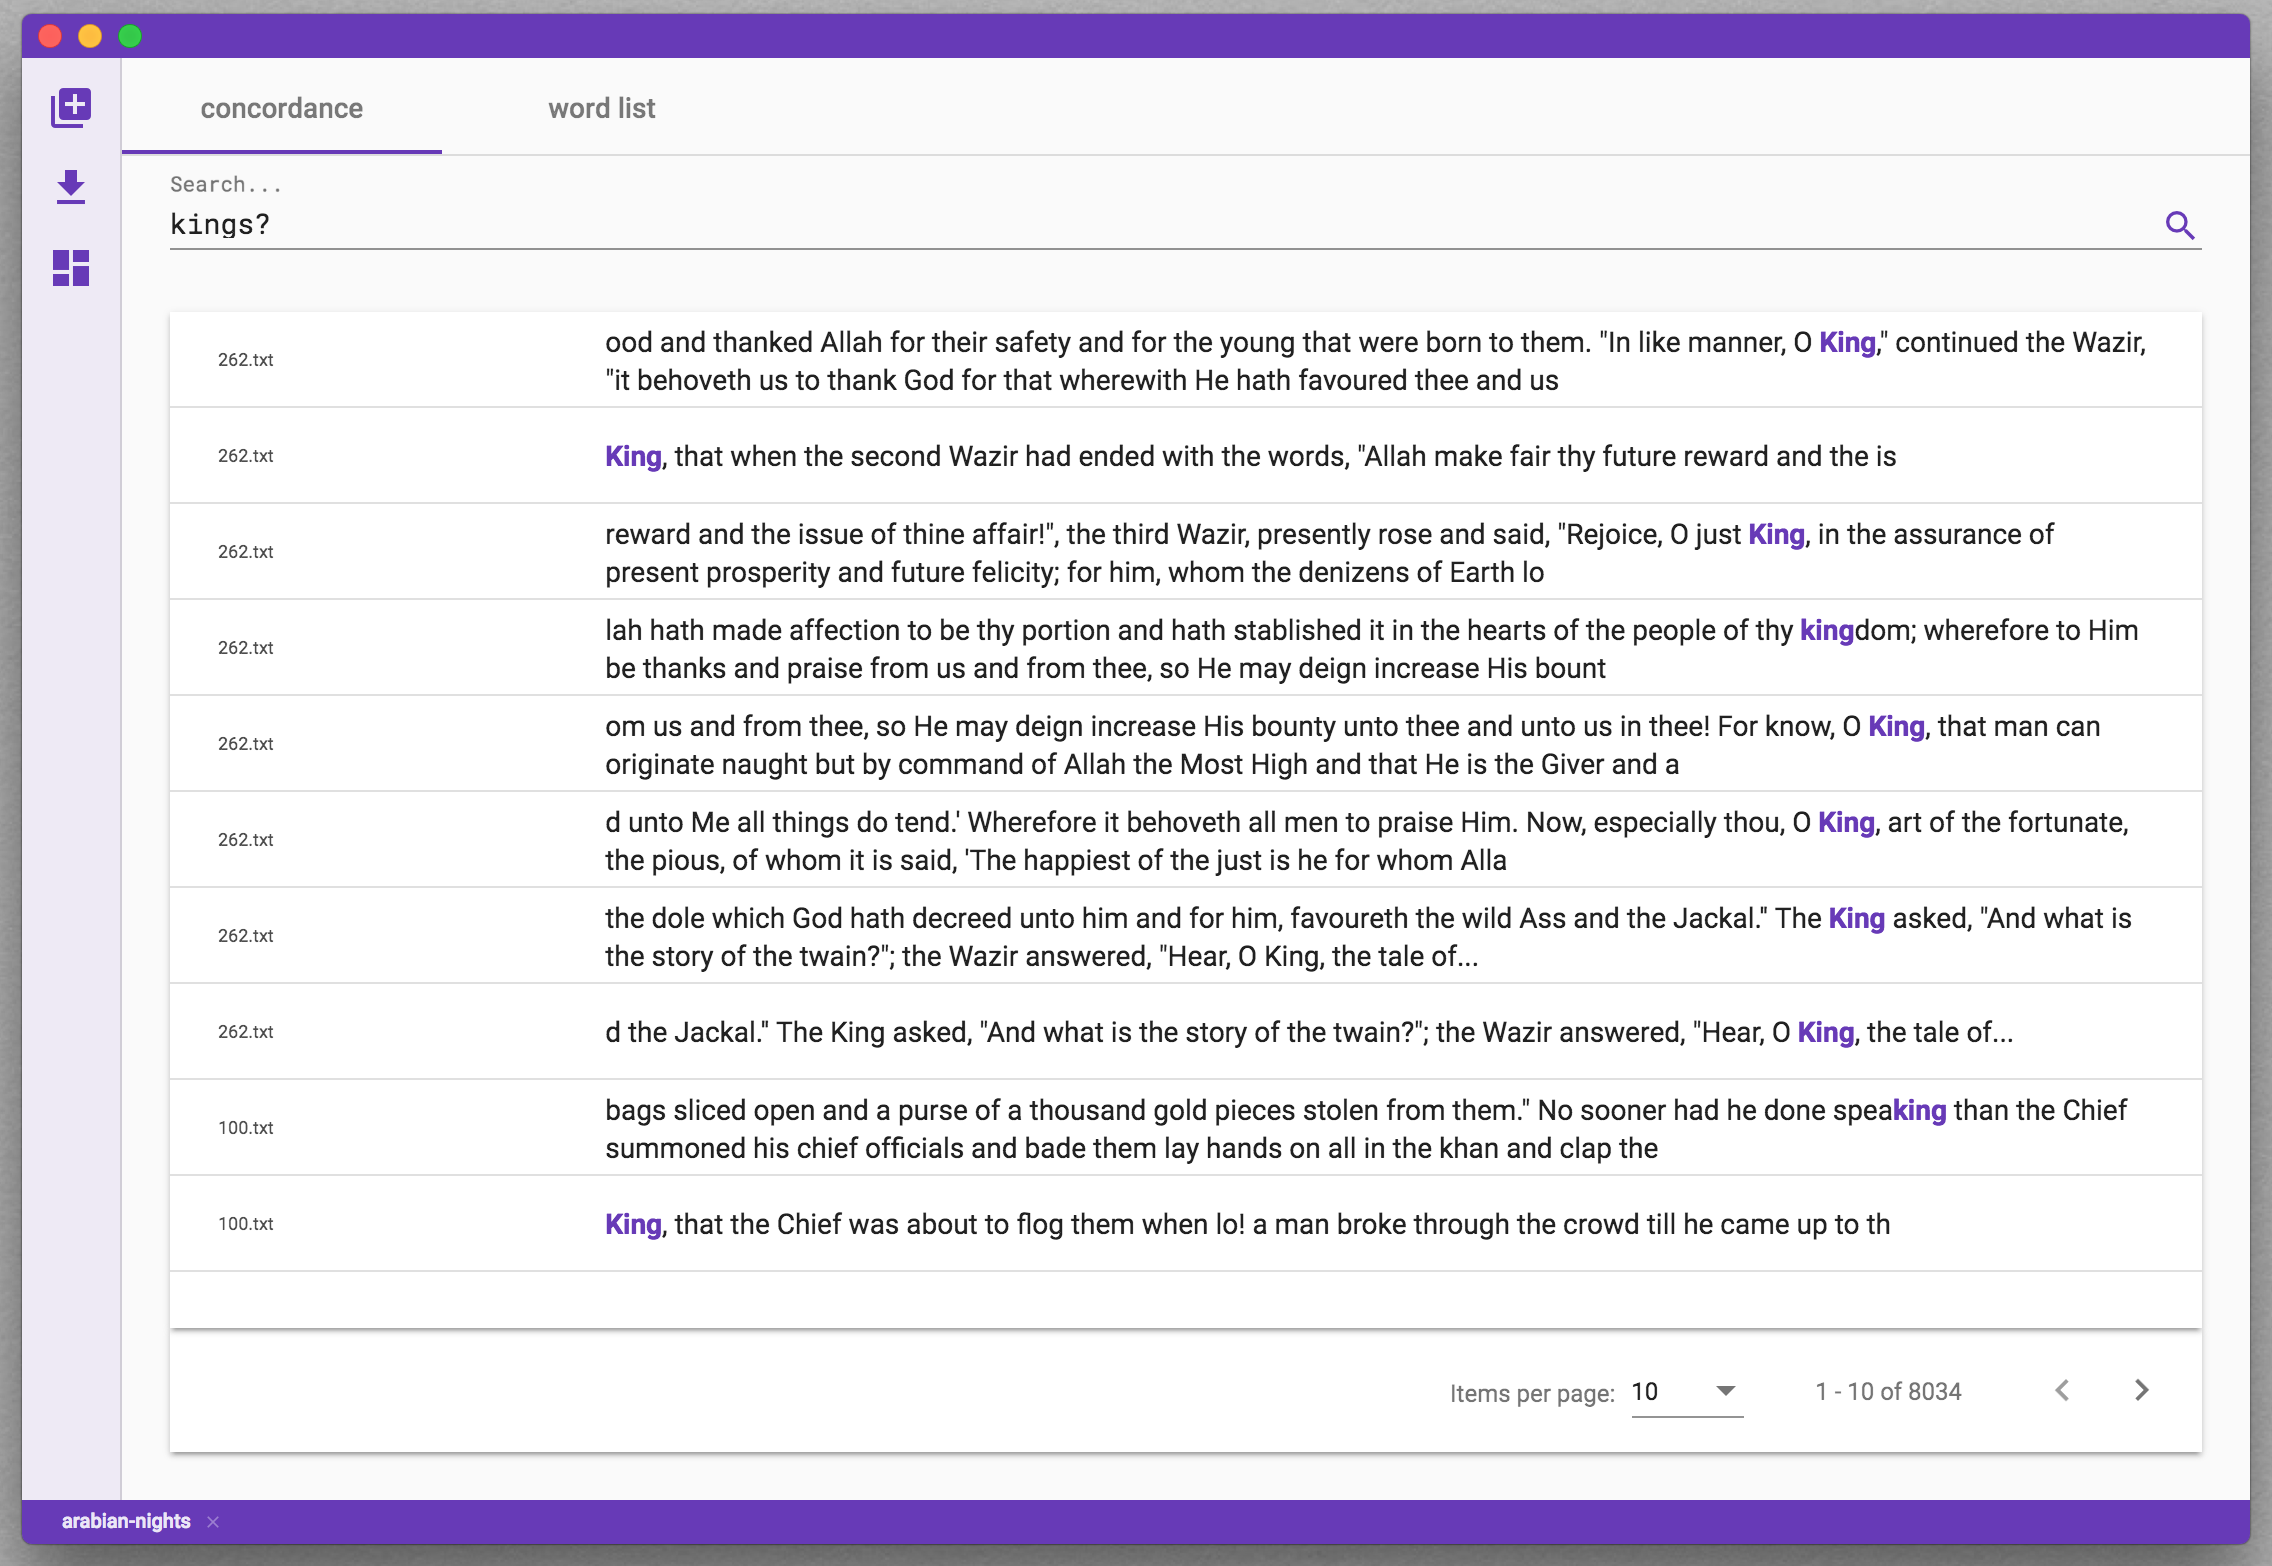2272x1566 pixels.
Task: Switch to the word list tab
Action: pos(601,108)
